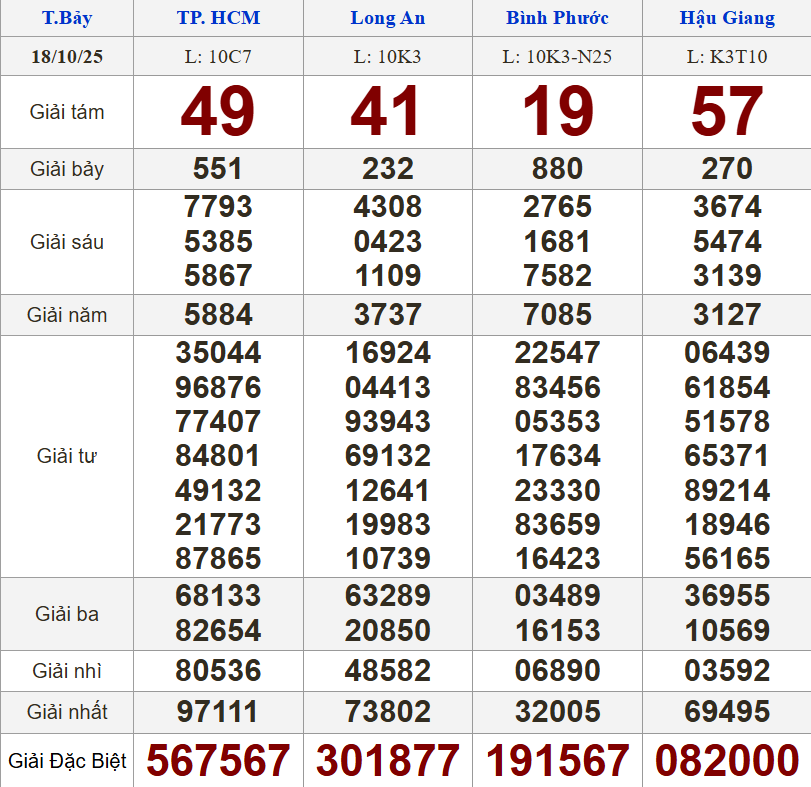Select Long An lottery code 10K3
Screen dimensions: 811x787
(387, 57)
